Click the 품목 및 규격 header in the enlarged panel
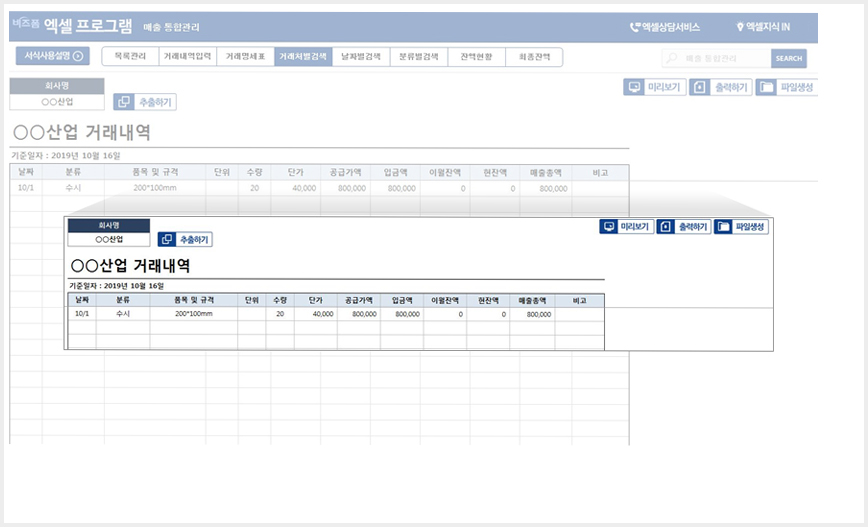The width and height of the screenshot is (868, 527). tap(194, 300)
